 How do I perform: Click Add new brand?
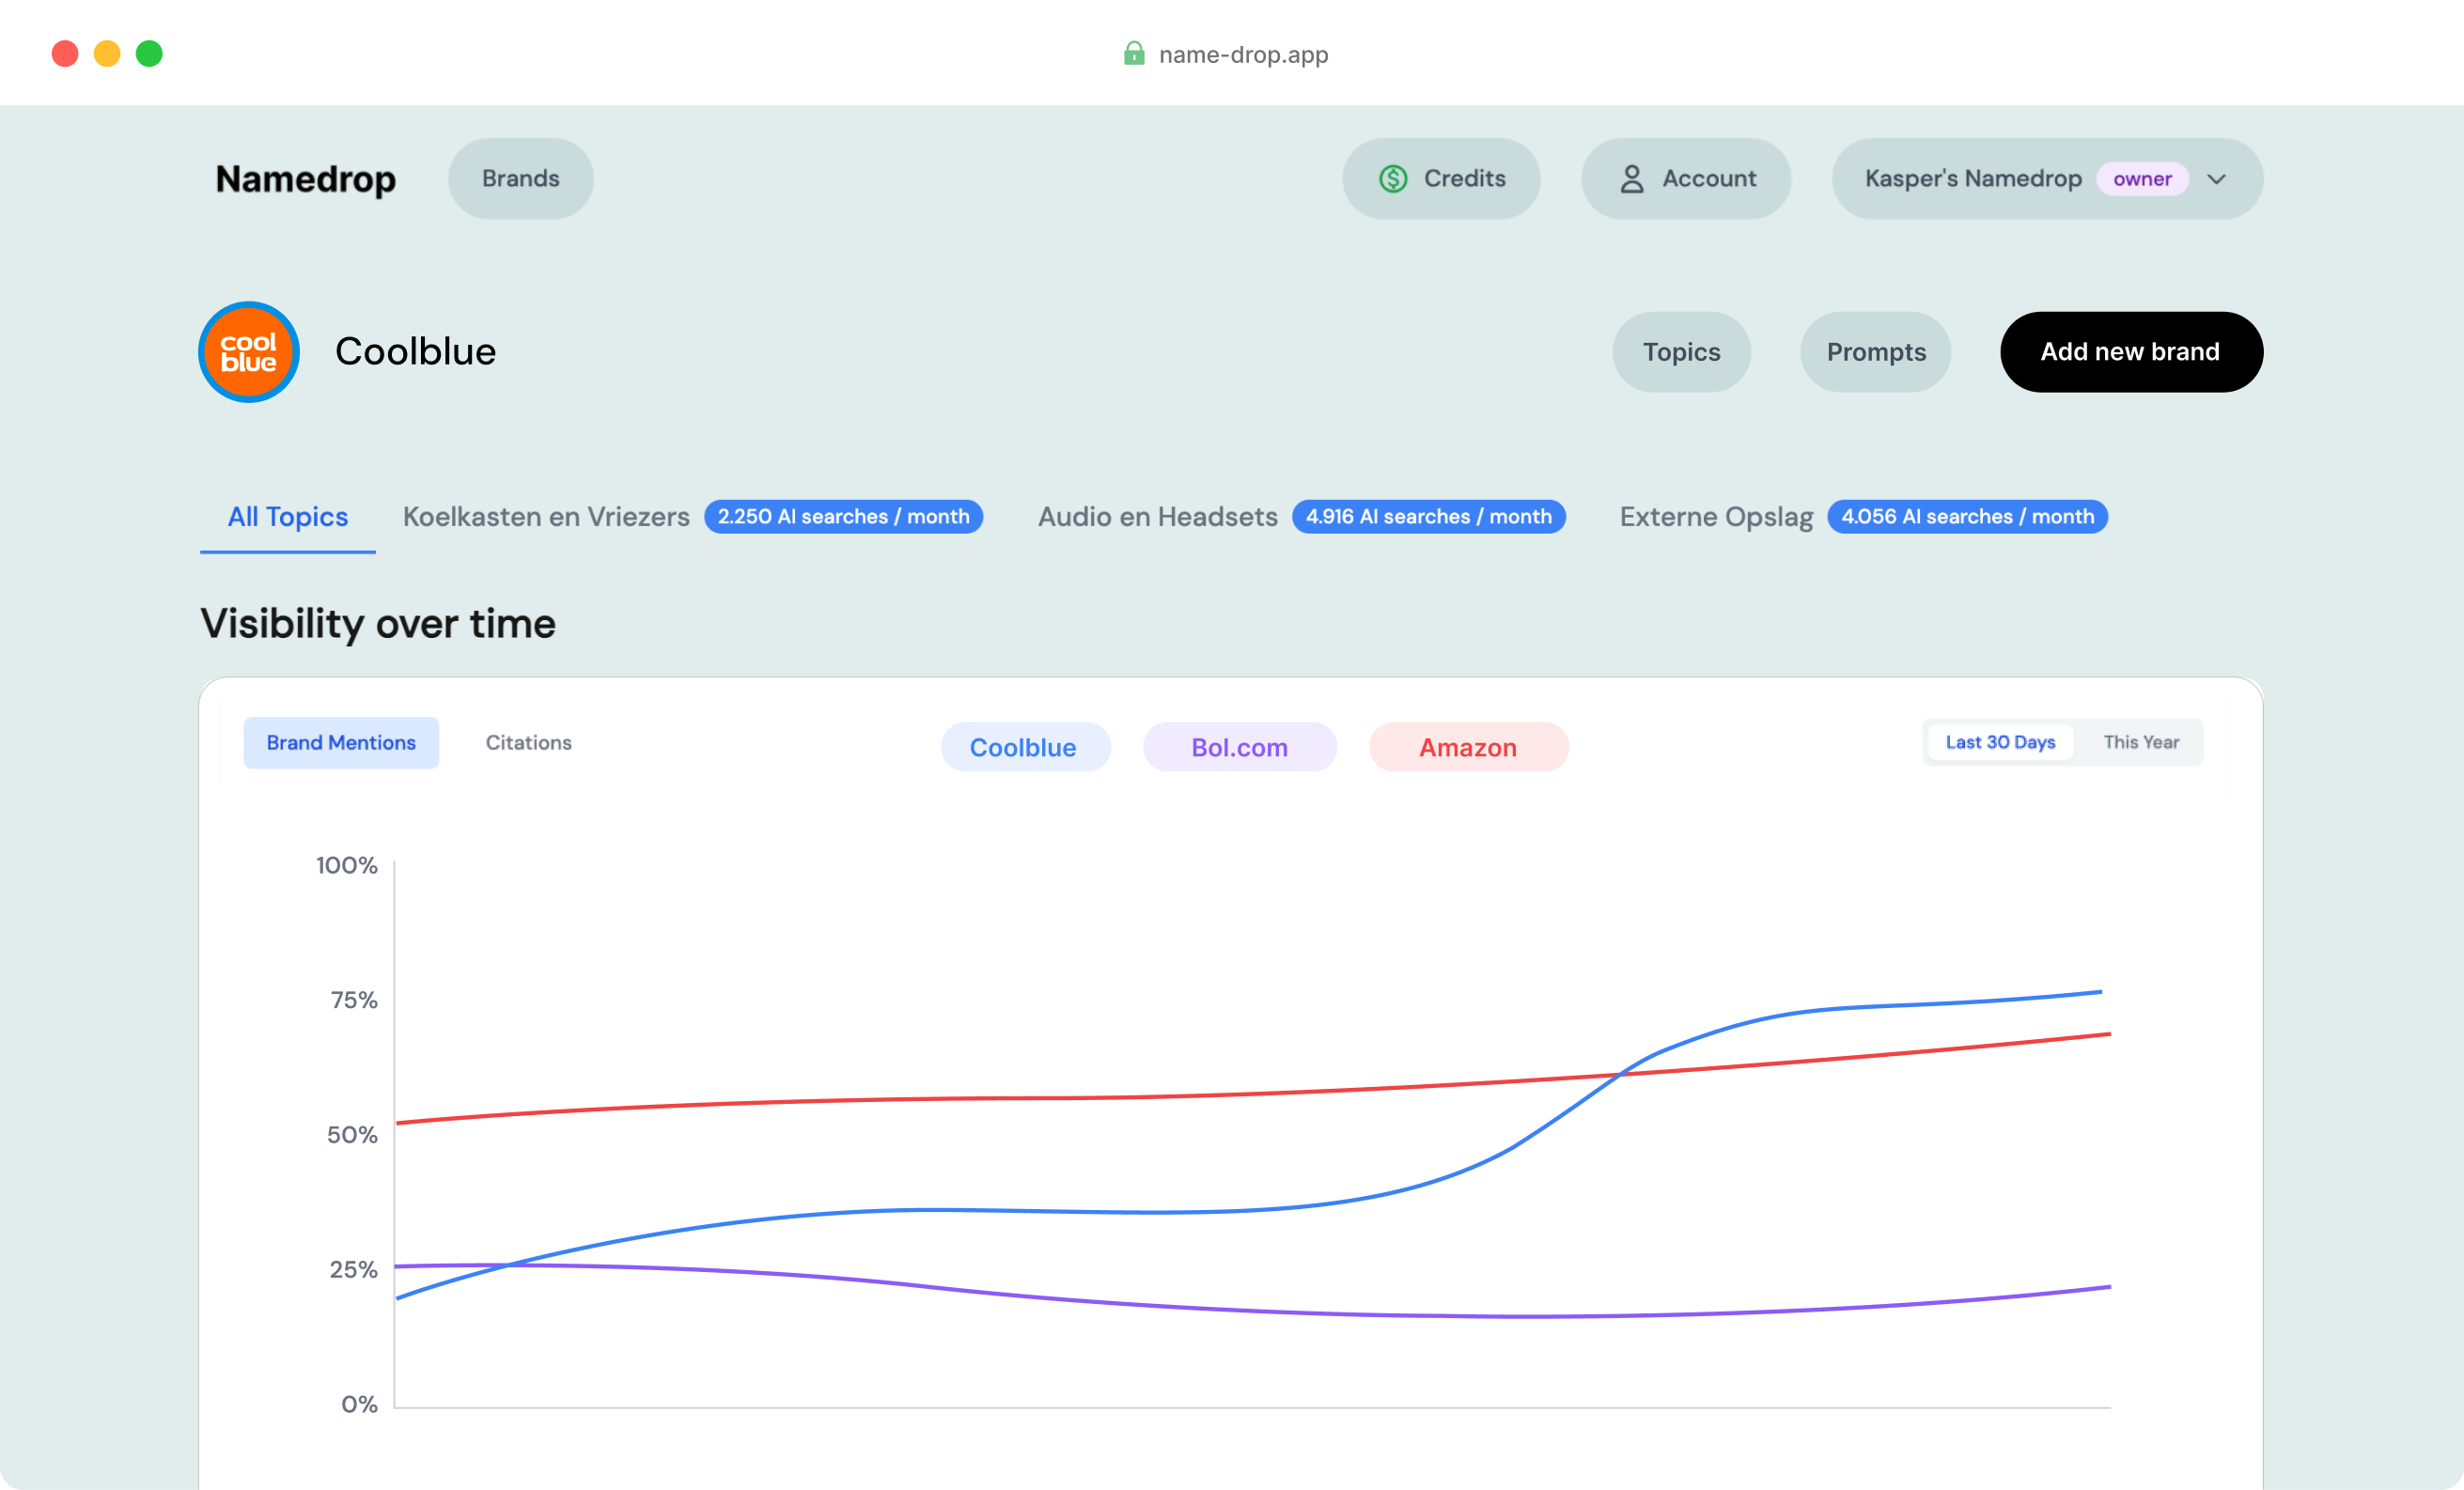click(x=2131, y=352)
